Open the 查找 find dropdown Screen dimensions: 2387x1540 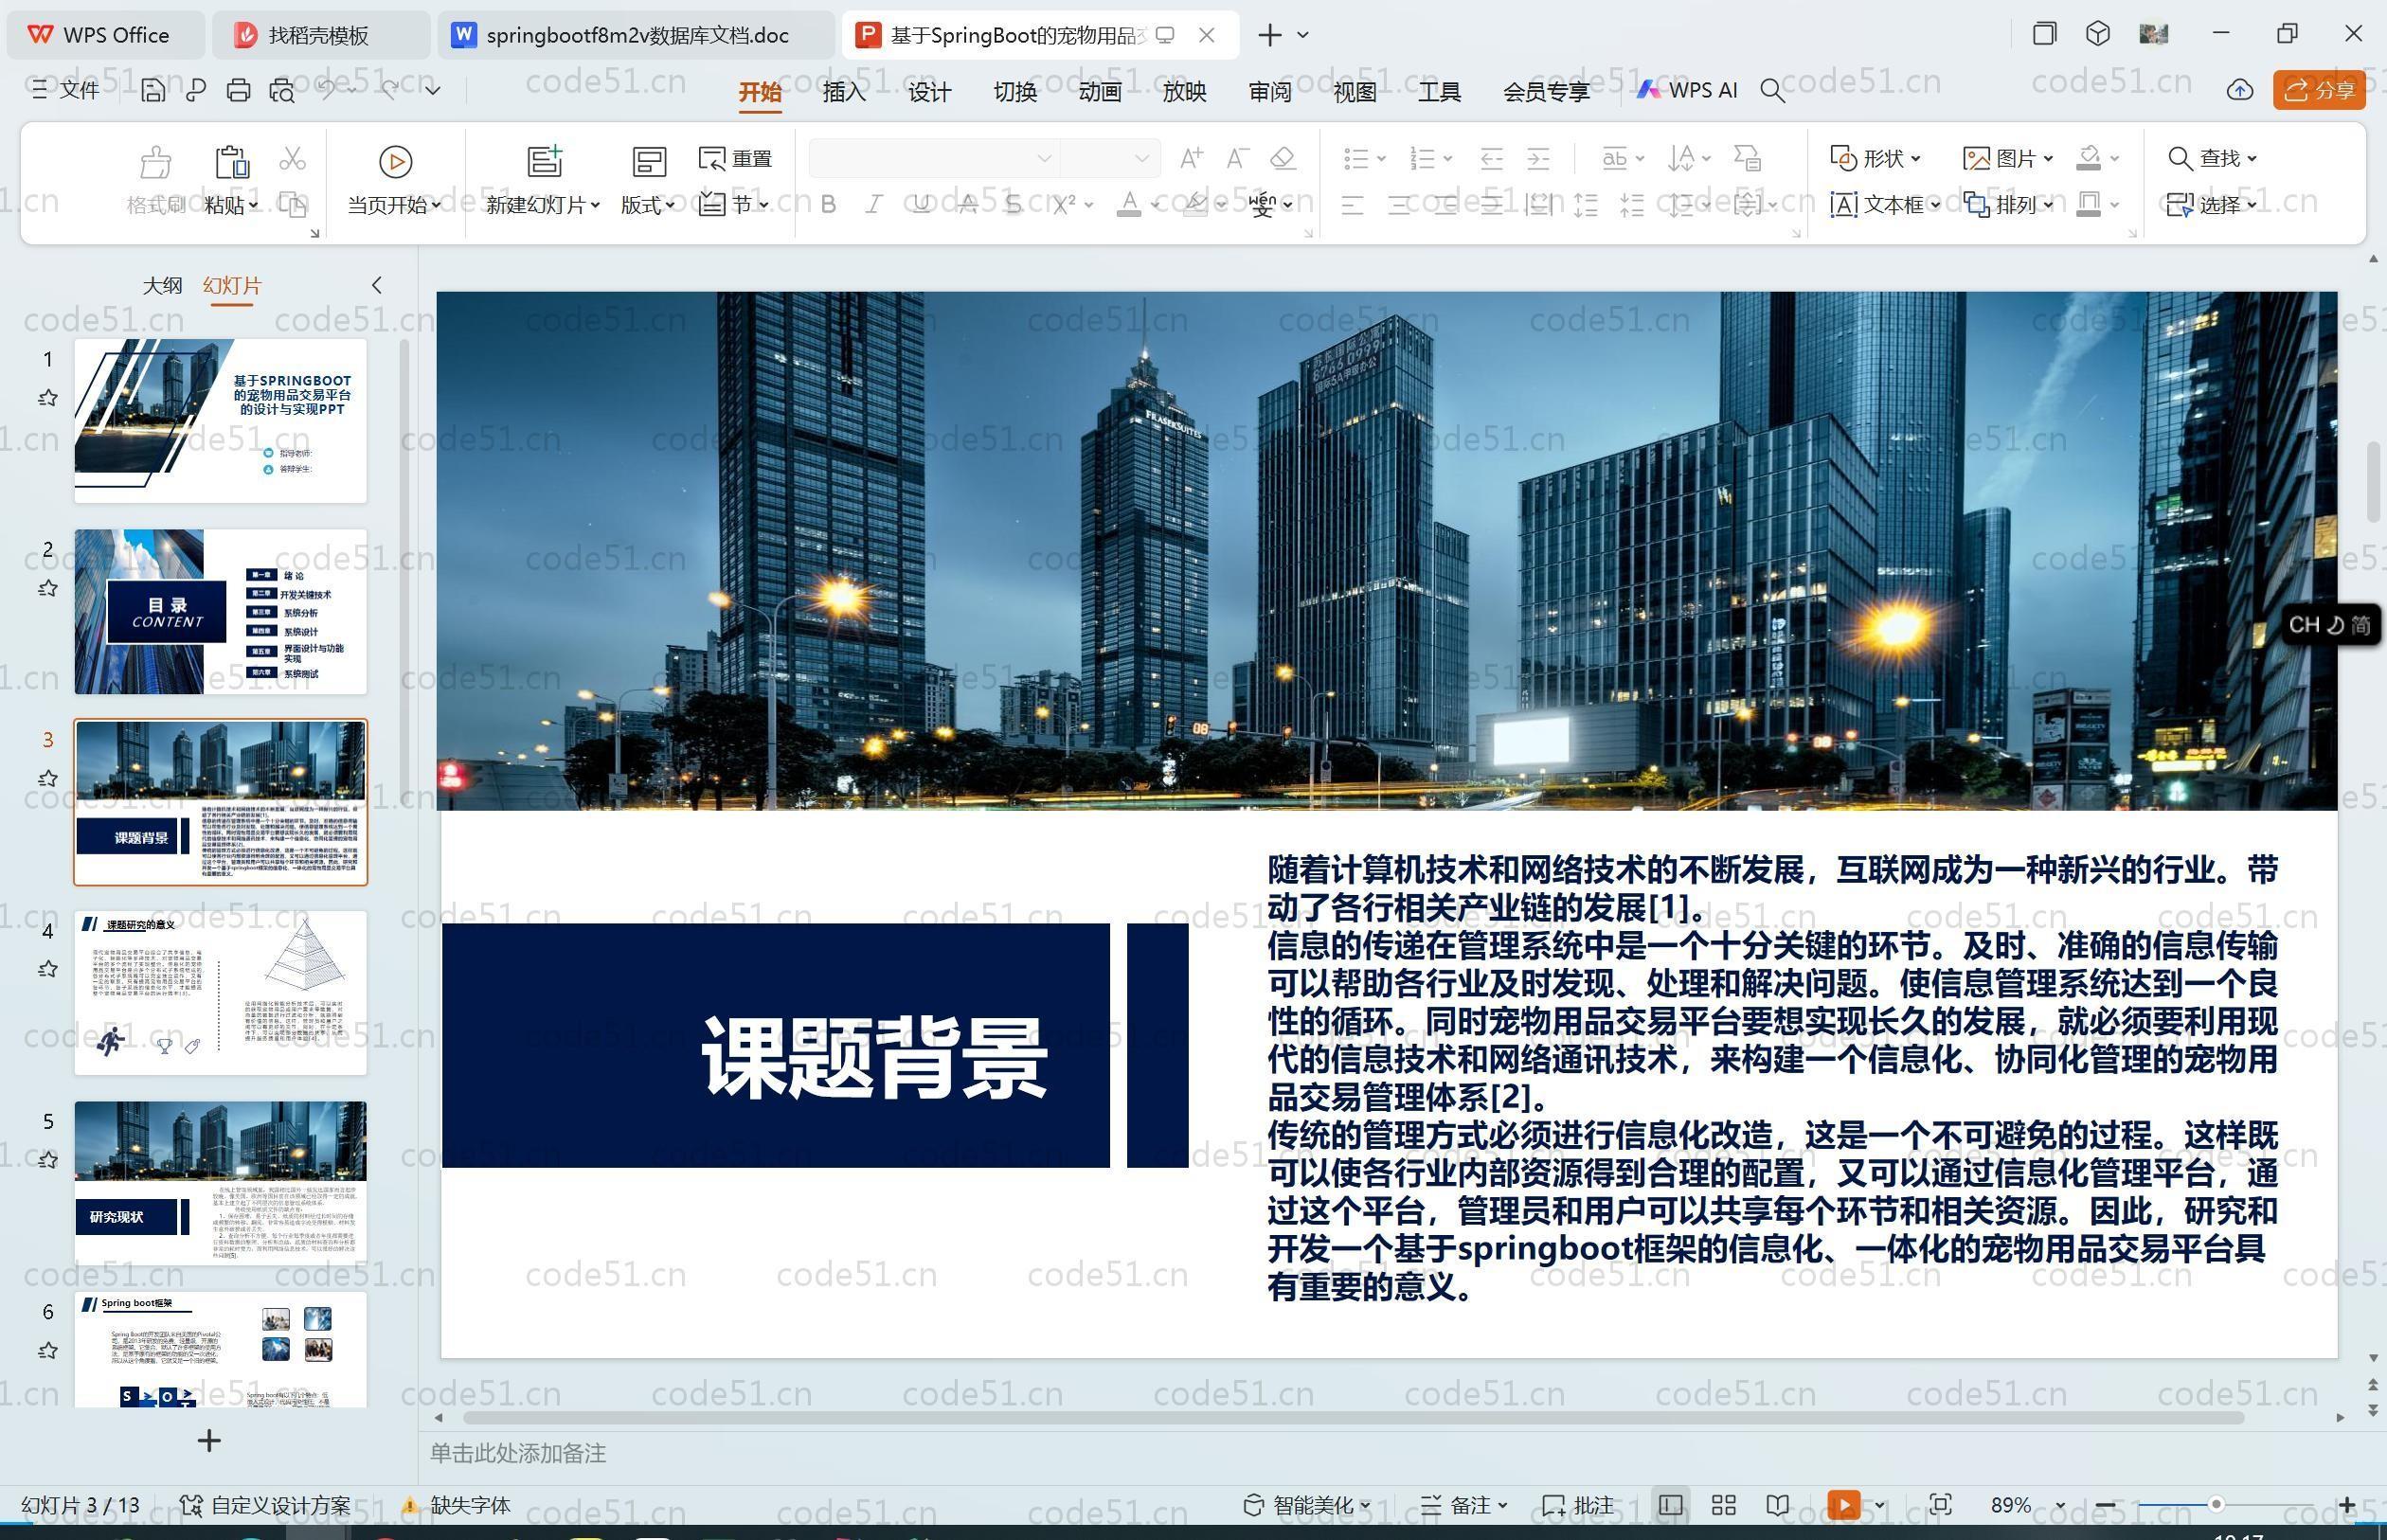[2212, 158]
